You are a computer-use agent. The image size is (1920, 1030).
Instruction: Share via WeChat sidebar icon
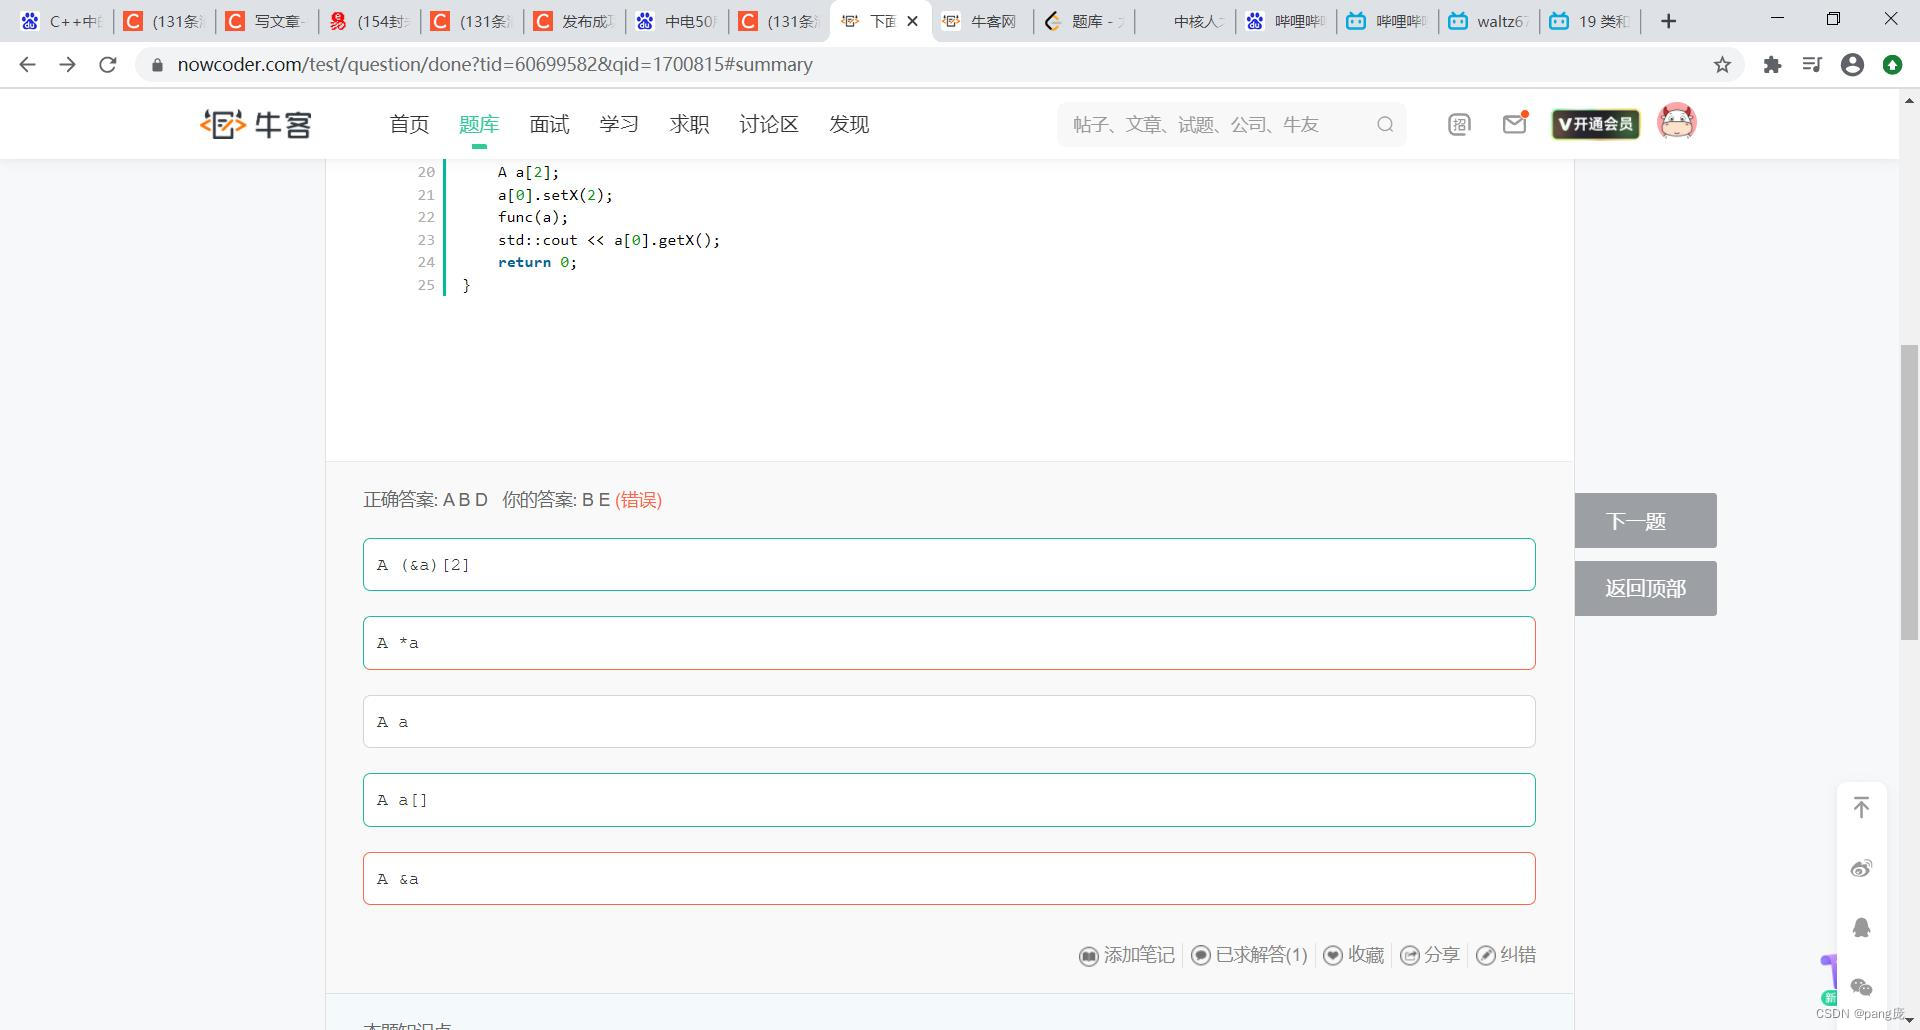[x=1862, y=987]
